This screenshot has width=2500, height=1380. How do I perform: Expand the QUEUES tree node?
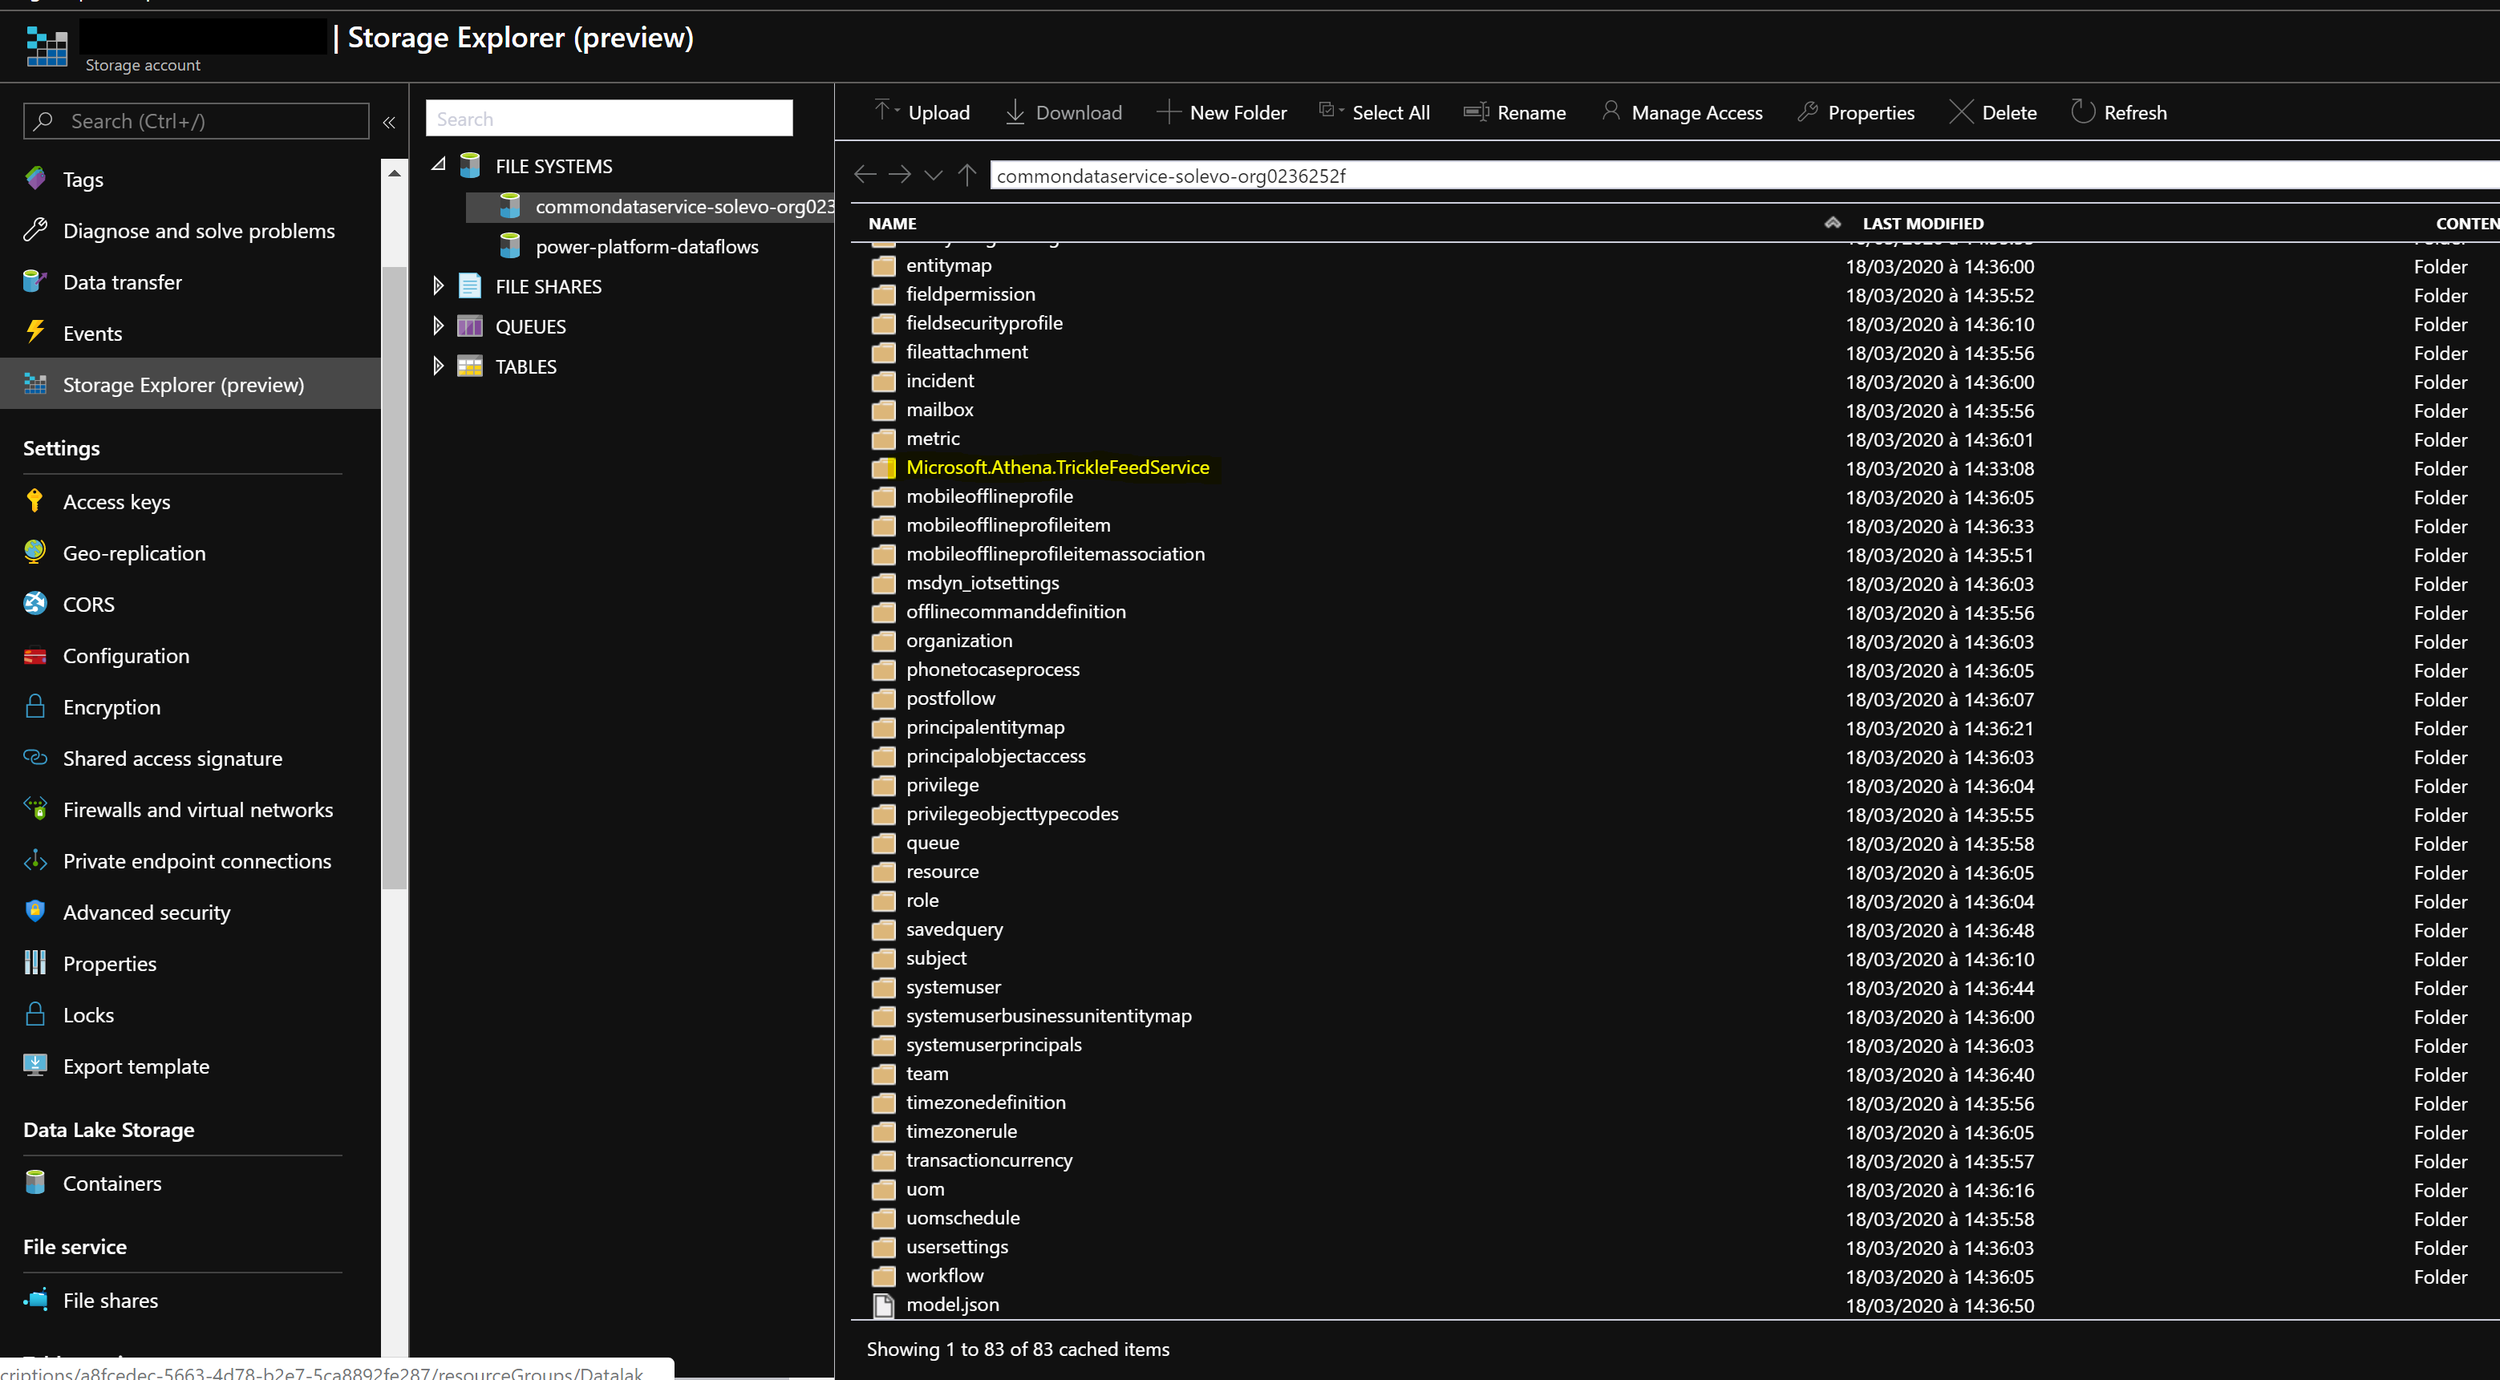tap(438, 326)
